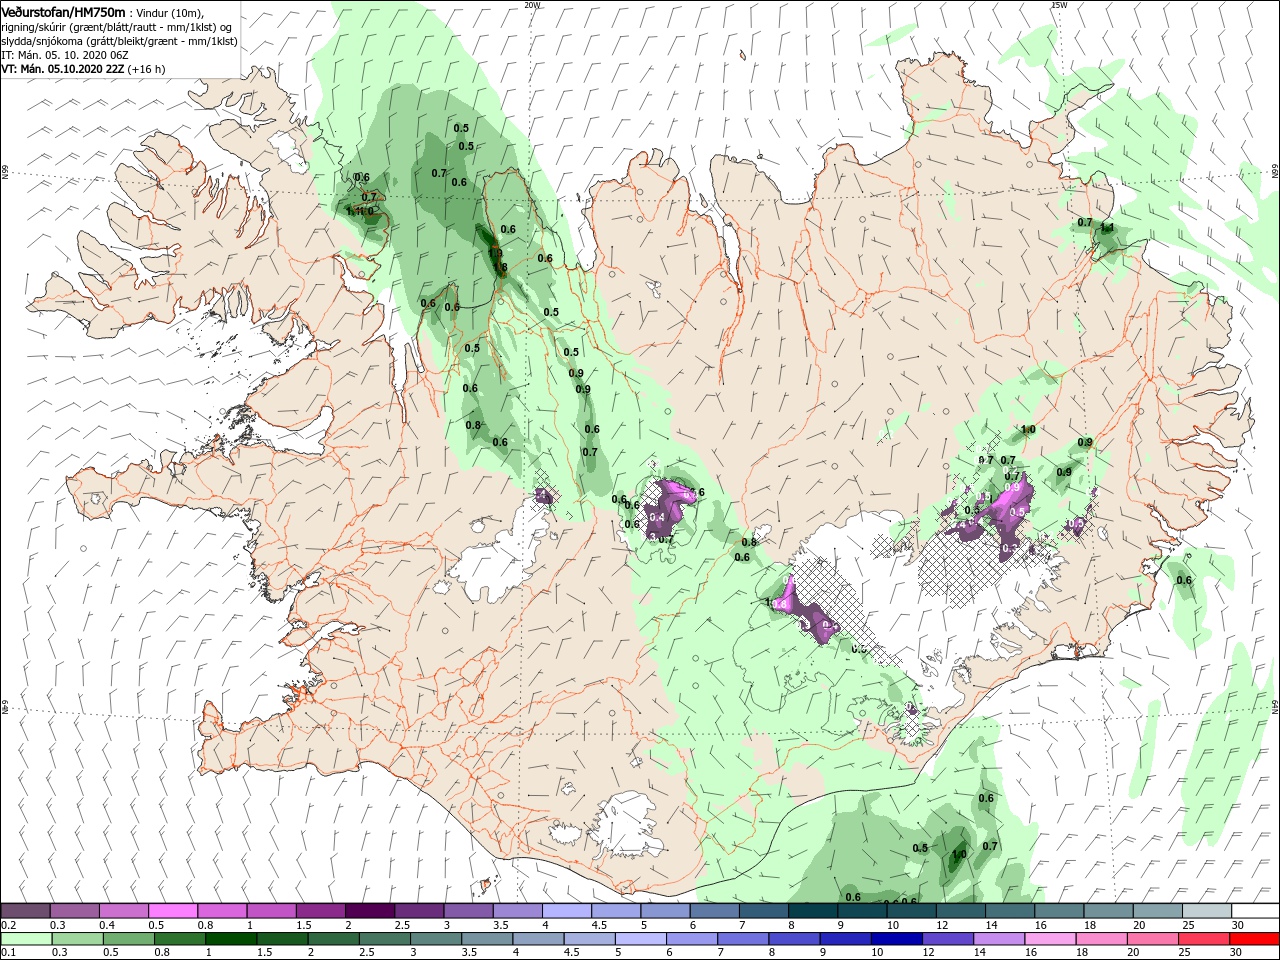The height and width of the screenshot is (960, 1280).
Task: Pick the gray-green 3 swatch in the lower legend
Action: pyautogui.click(x=435, y=940)
